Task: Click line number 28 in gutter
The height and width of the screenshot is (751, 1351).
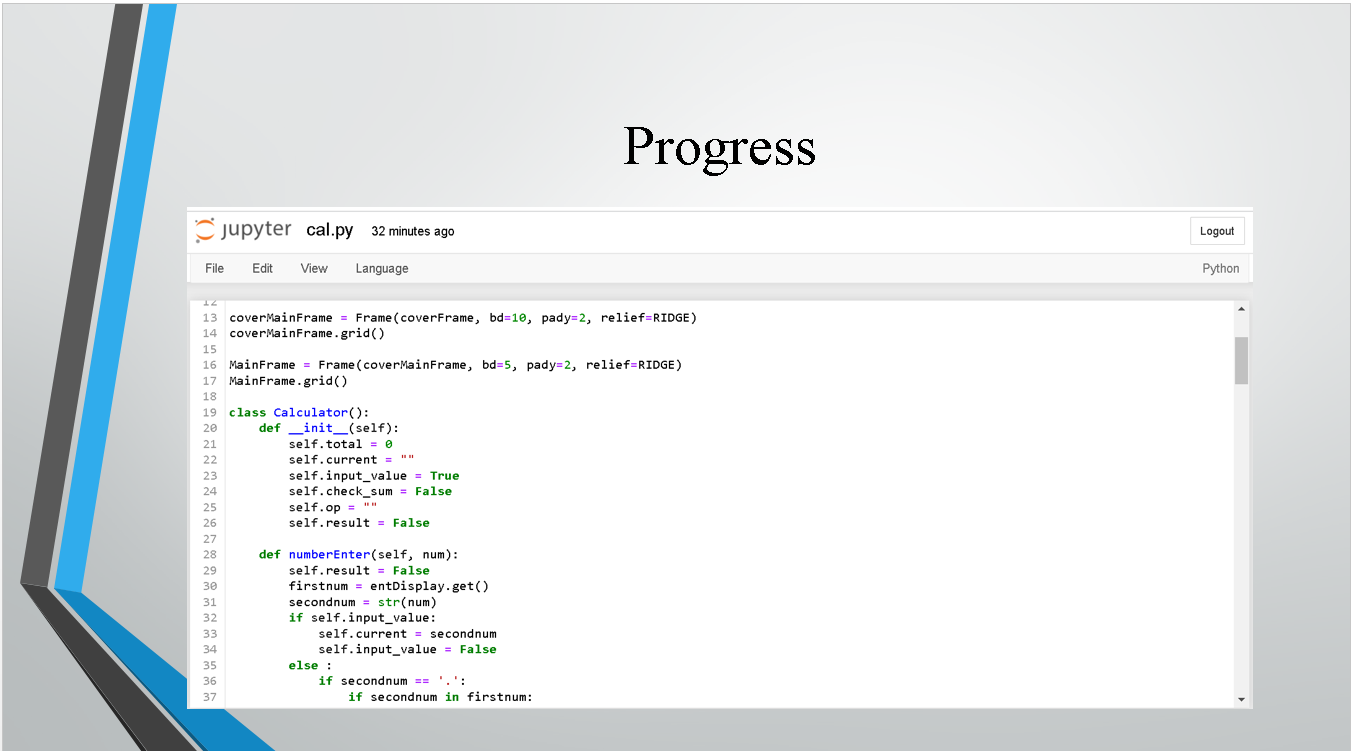Action: click(210, 554)
